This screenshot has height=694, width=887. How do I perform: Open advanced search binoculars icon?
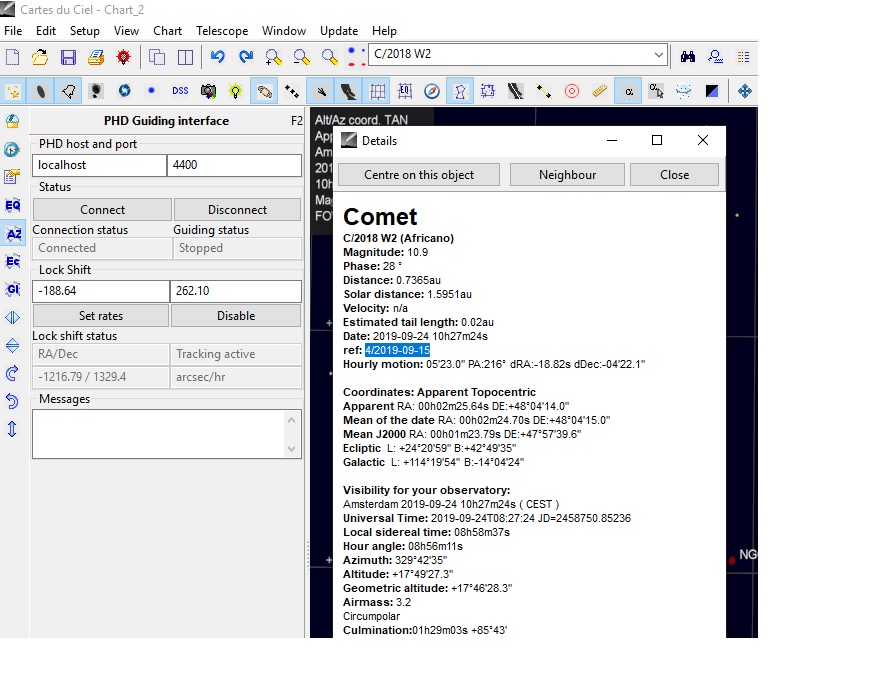[688, 57]
